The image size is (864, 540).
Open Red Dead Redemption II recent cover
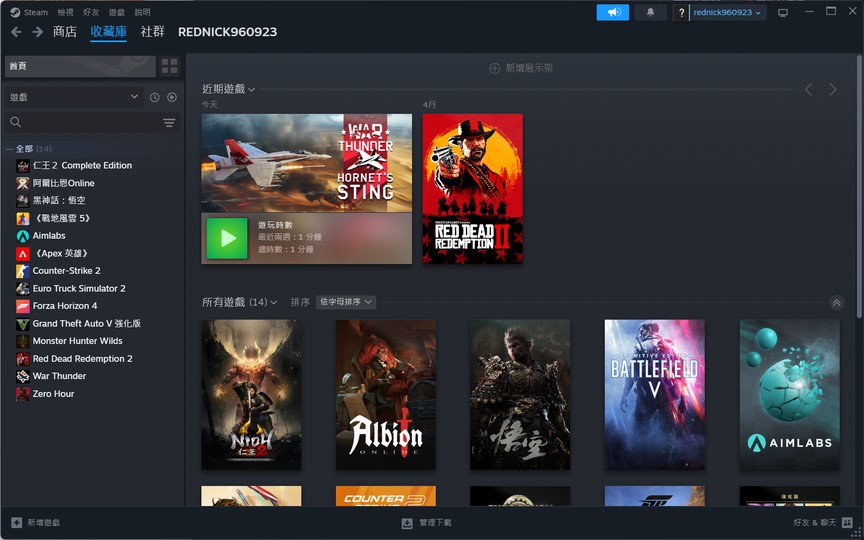coord(473,189)
